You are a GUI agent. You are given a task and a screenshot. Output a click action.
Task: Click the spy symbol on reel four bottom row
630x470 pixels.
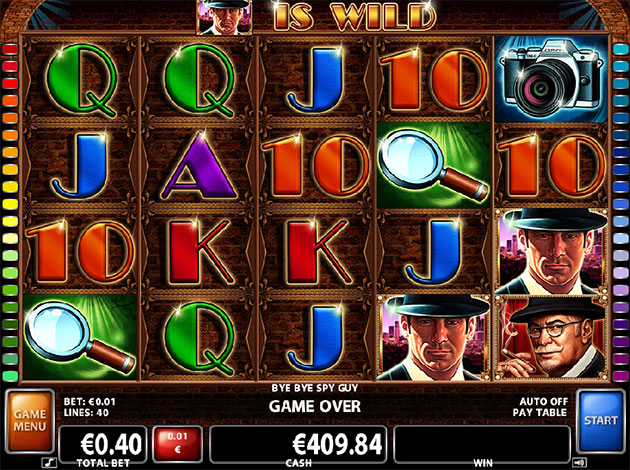[x=434, y=338]
